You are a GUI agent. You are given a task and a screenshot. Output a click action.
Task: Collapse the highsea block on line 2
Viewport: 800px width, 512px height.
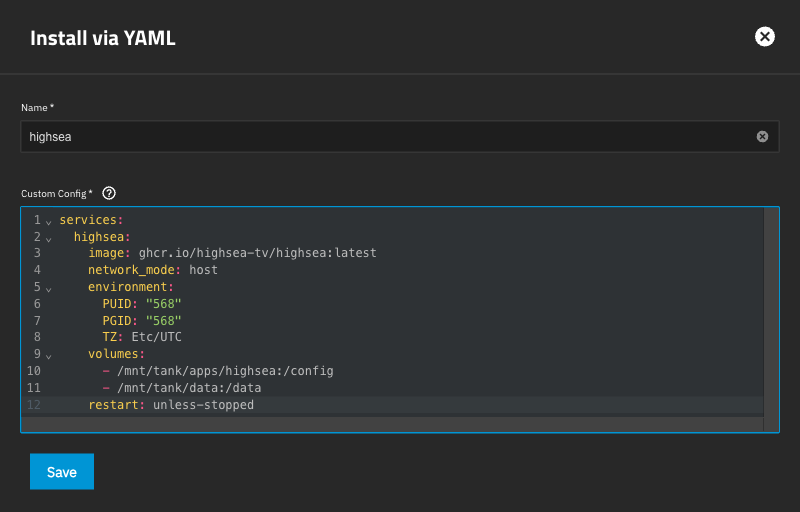pos(48,239)
